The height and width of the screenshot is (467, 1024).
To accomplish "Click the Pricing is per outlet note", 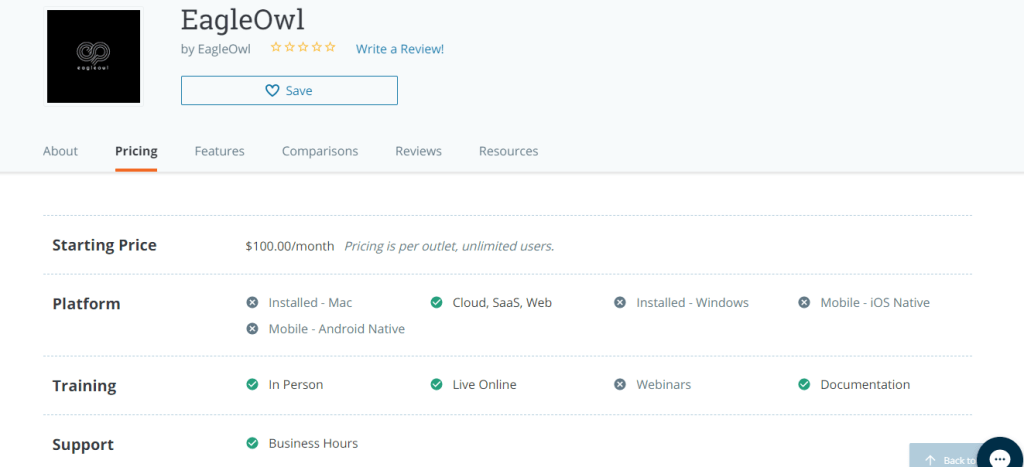I will pyautogui.click(x=449, y=246).
